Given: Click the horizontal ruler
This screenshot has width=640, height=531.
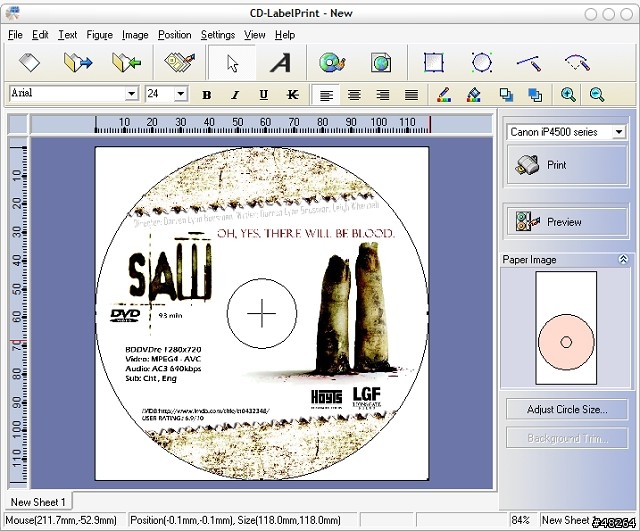Looking at the screenshot, I should point(261,124).
